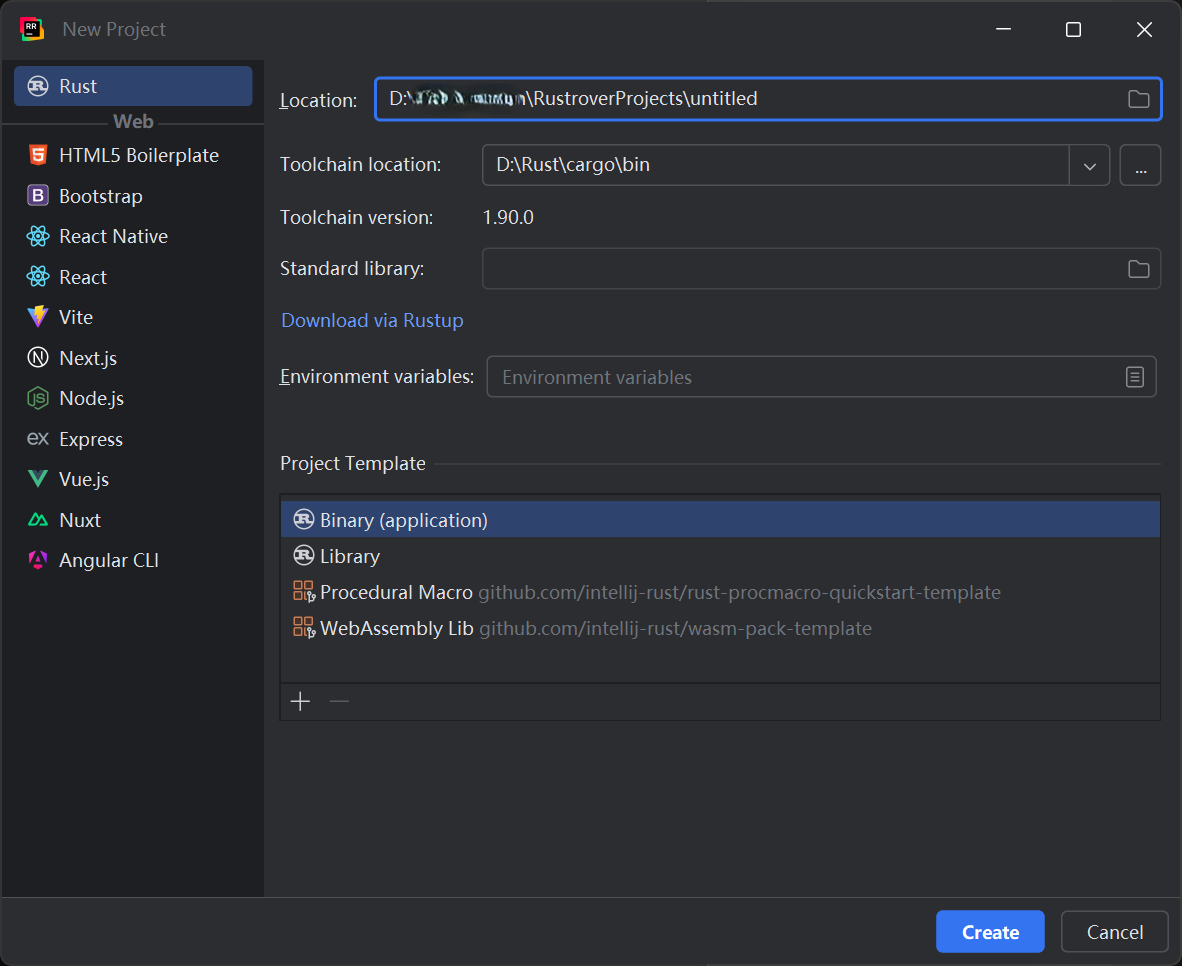Open the Environment variables editor icon
The height and width of the screenshot is (966, 1182).
[x=1134, y=377]
